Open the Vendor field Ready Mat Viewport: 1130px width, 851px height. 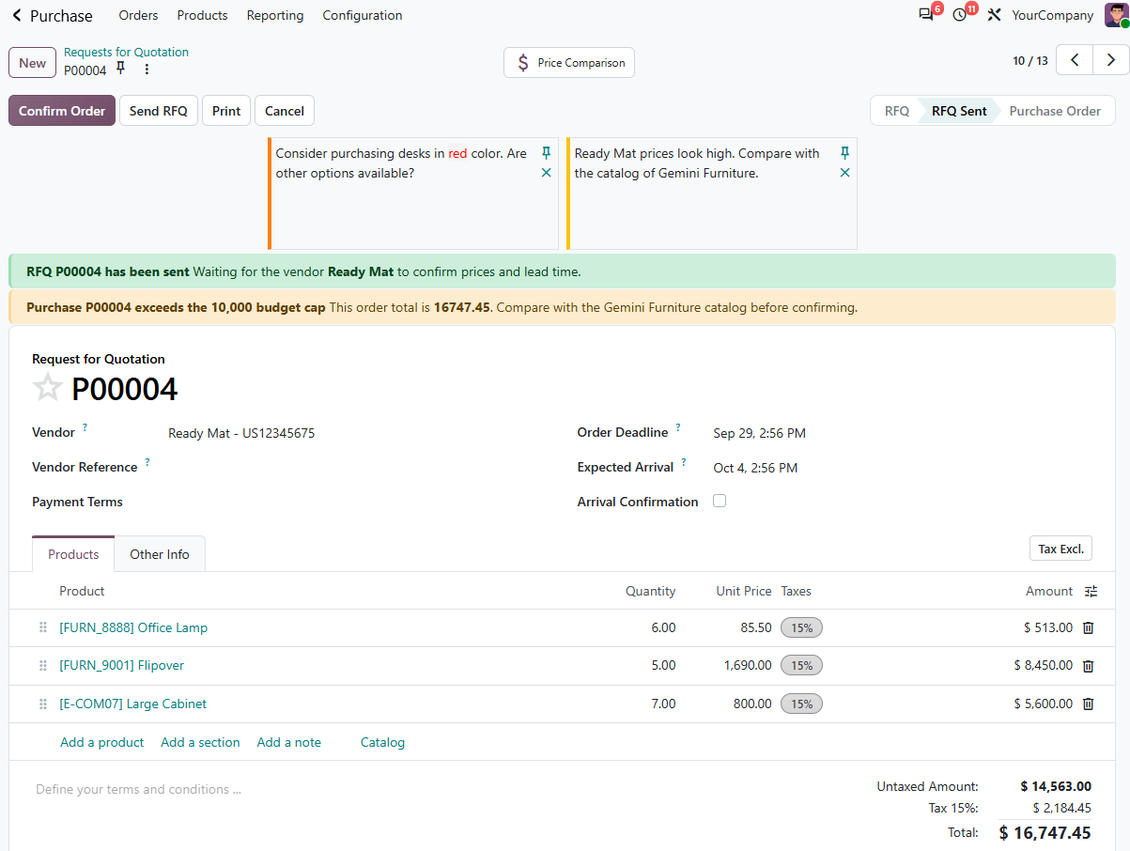(x=241, y=433)
